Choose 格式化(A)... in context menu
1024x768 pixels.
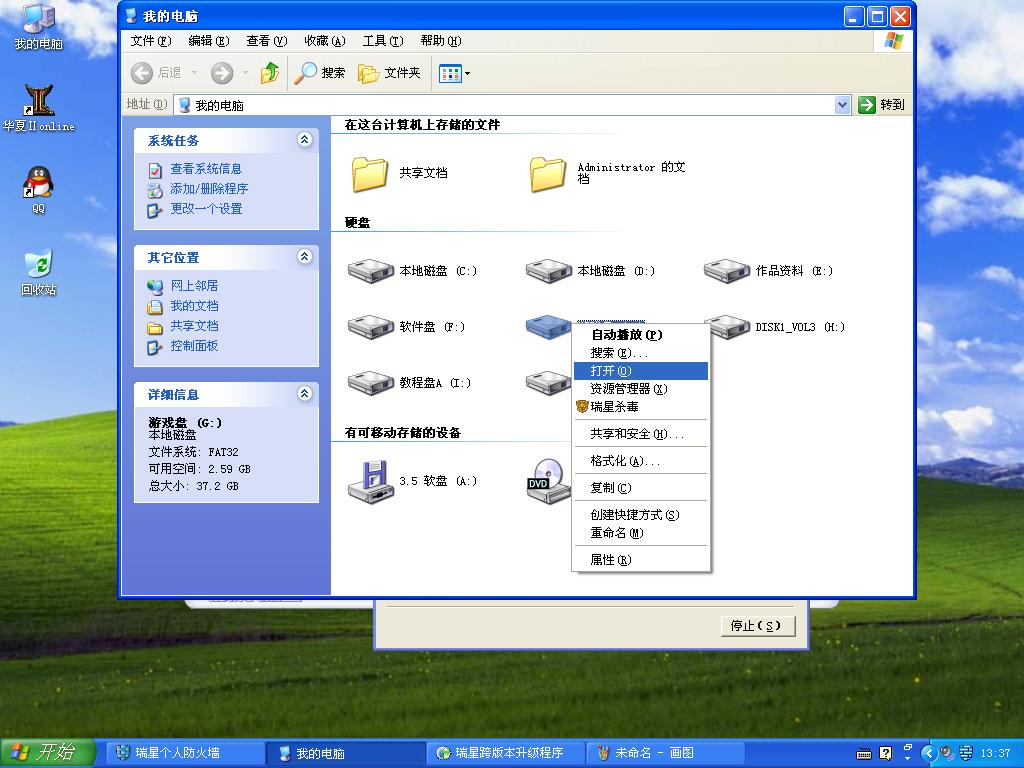(640, 461)
